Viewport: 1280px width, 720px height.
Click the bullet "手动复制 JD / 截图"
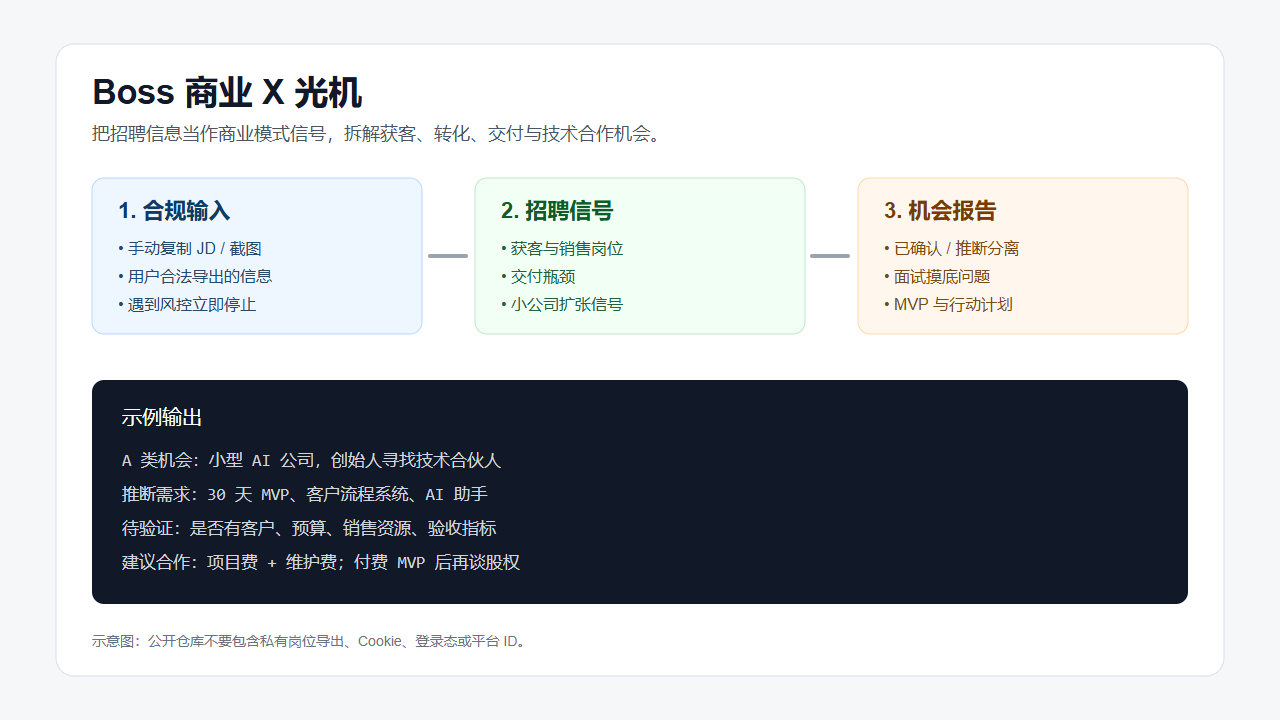(x=190, y=249)
